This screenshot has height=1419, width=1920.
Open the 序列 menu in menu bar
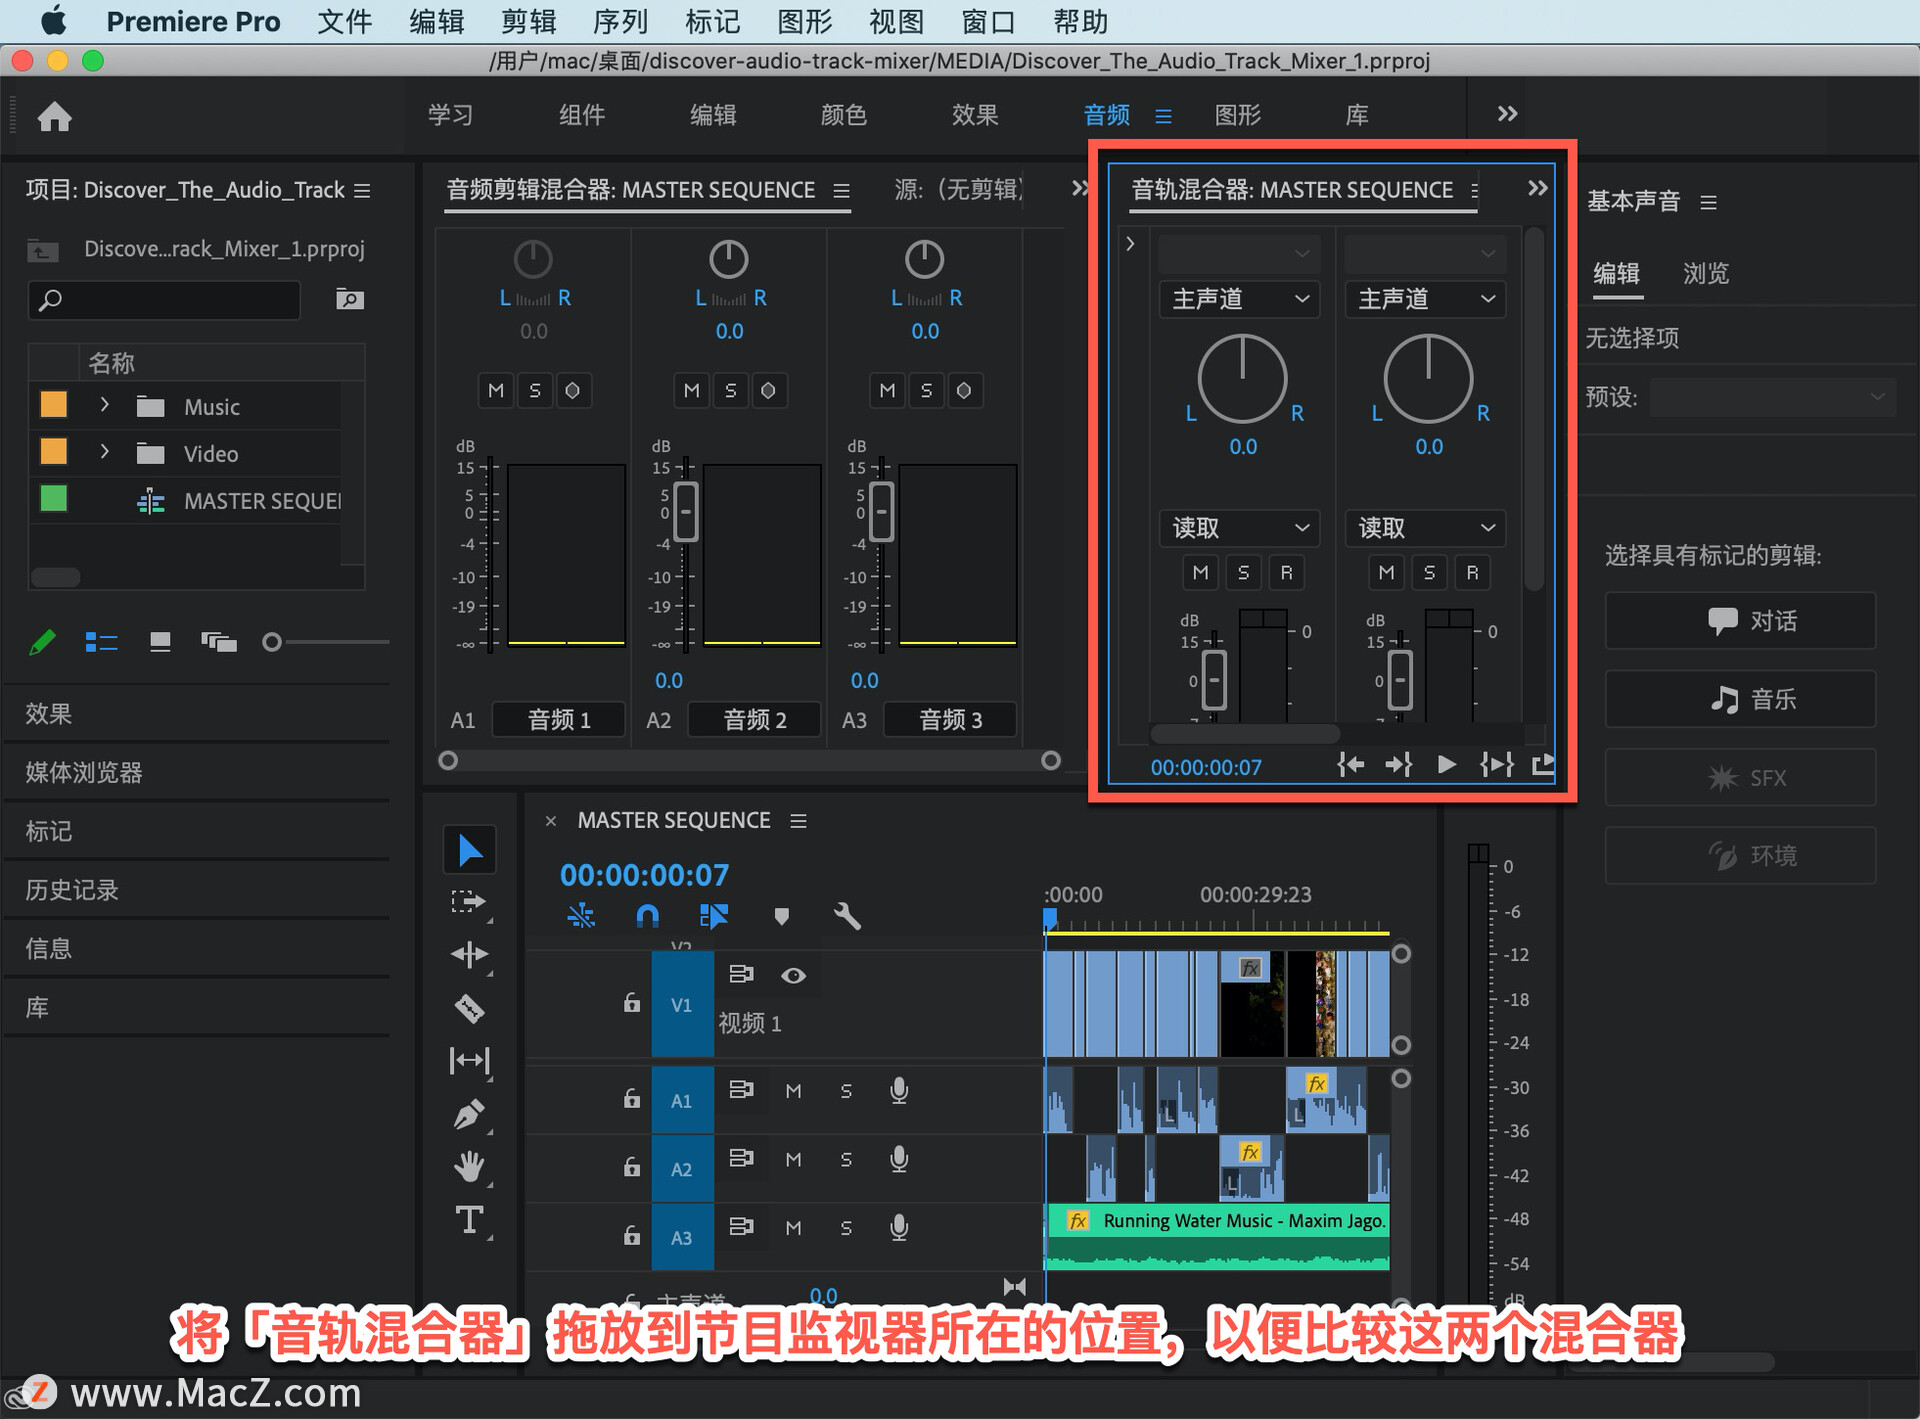(x=620, y=21)
